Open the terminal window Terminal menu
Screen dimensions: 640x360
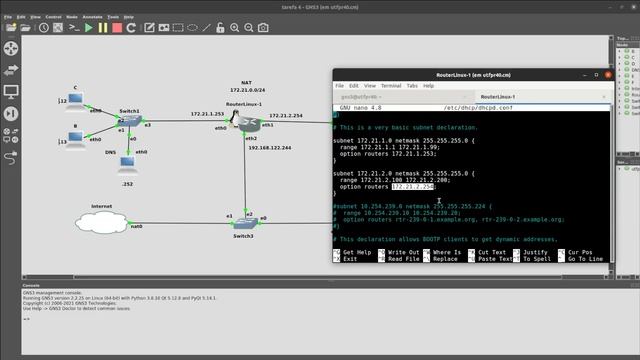(x=391, y=86)
